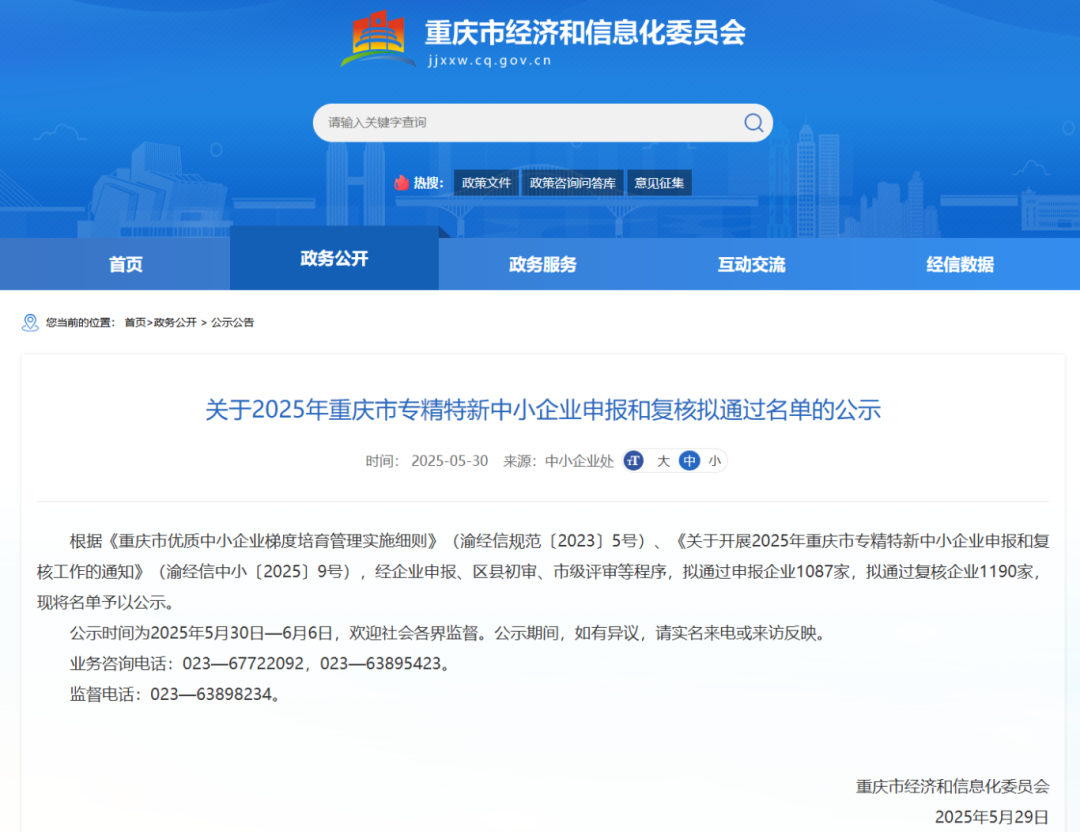Switch to small font size (小)
The image size is (1080, 832).
tap(714, 461)
